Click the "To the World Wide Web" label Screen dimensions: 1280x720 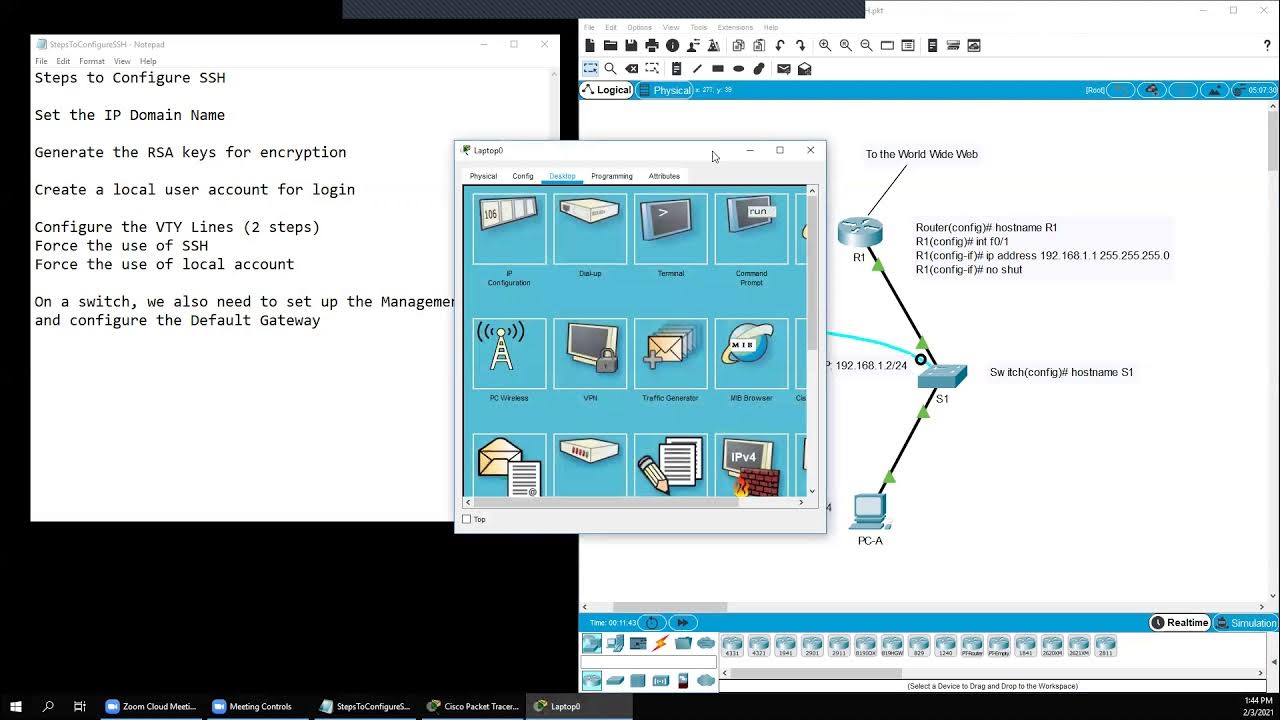921,154
